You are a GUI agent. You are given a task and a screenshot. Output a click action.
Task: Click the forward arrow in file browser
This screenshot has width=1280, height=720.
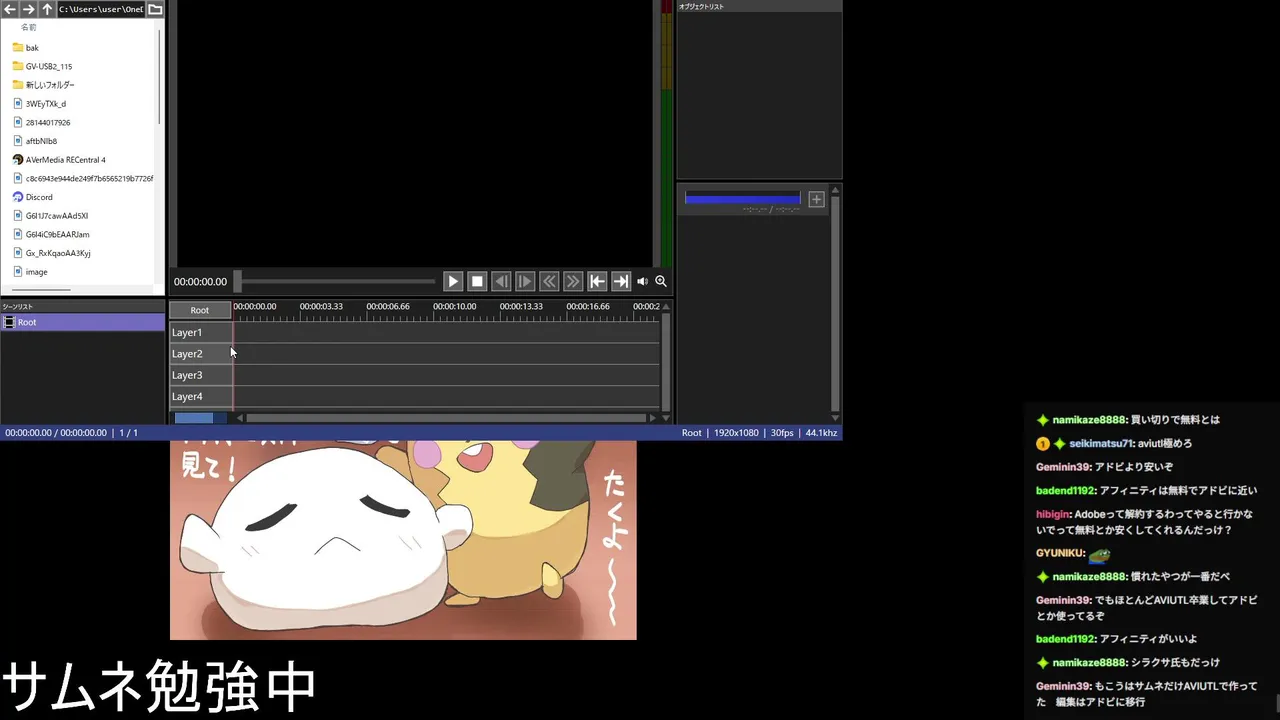(29, 9)
